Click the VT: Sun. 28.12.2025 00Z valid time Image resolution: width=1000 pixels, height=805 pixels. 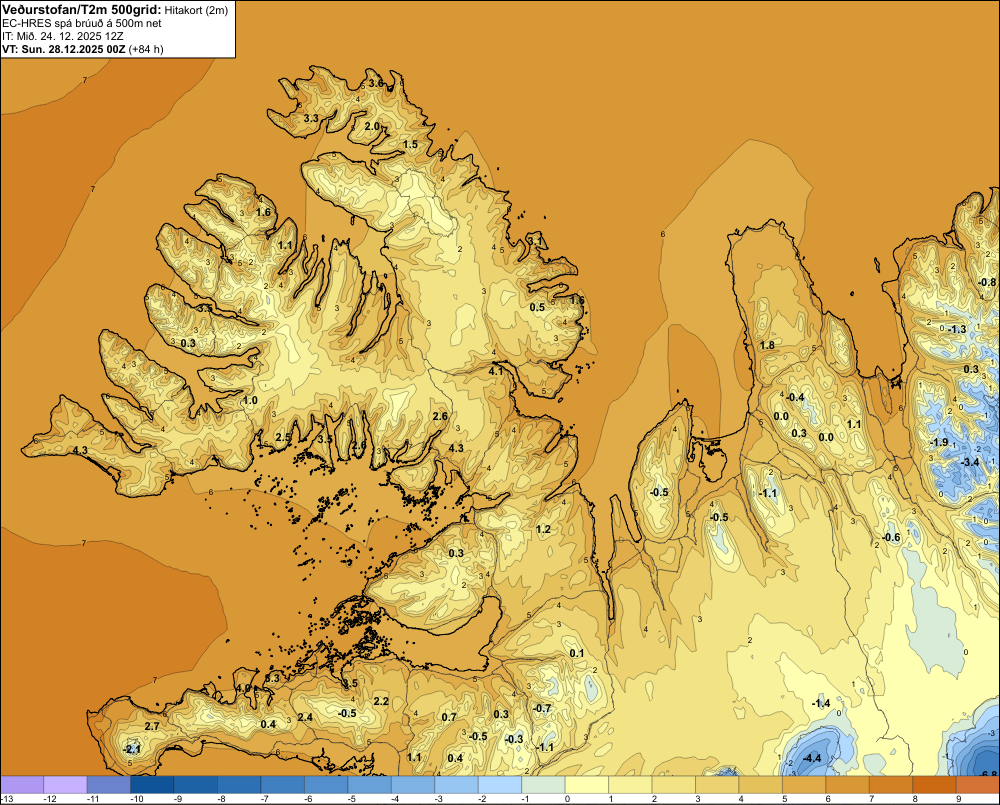(x=63, y=49)
